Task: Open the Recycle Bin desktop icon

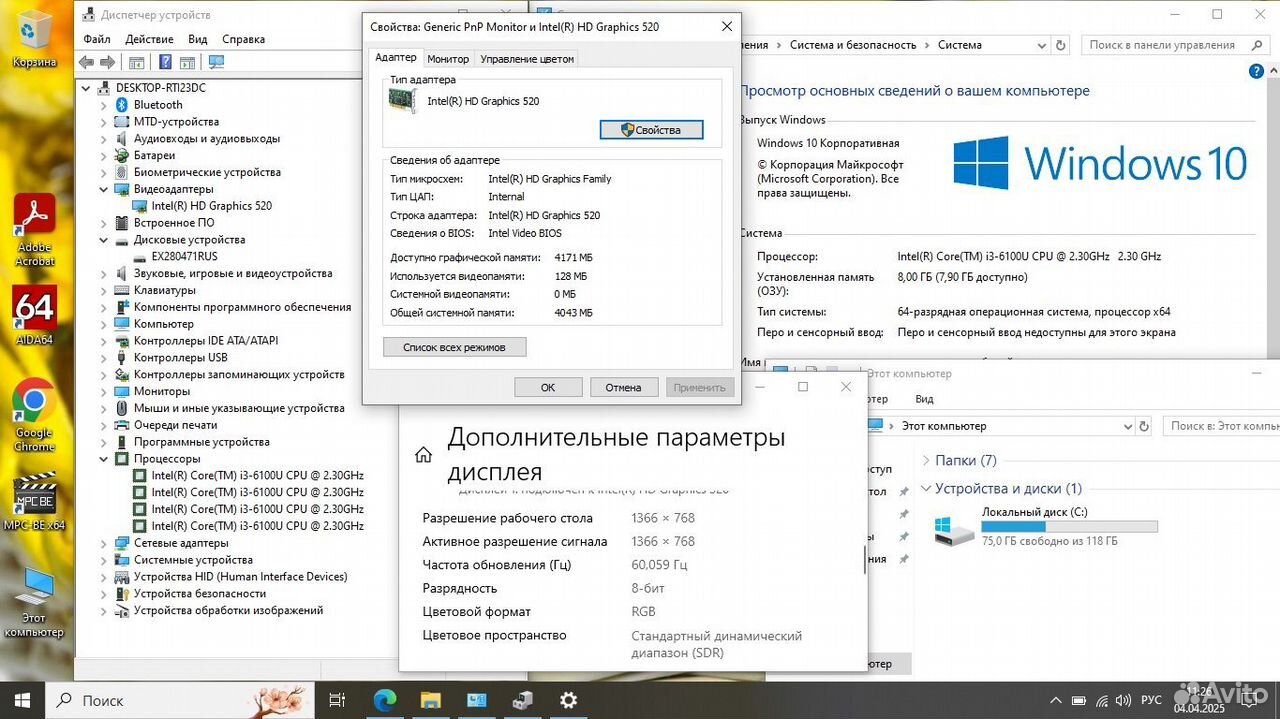Action: point(35,38)
